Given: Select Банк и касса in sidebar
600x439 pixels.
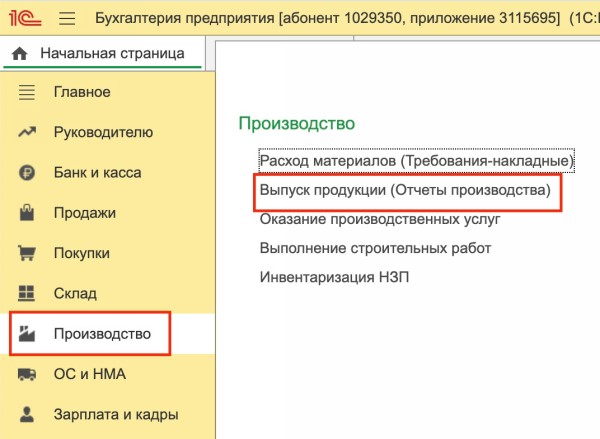Looking at the screenshot, I should pyautogui.click(x=97, y=173).
